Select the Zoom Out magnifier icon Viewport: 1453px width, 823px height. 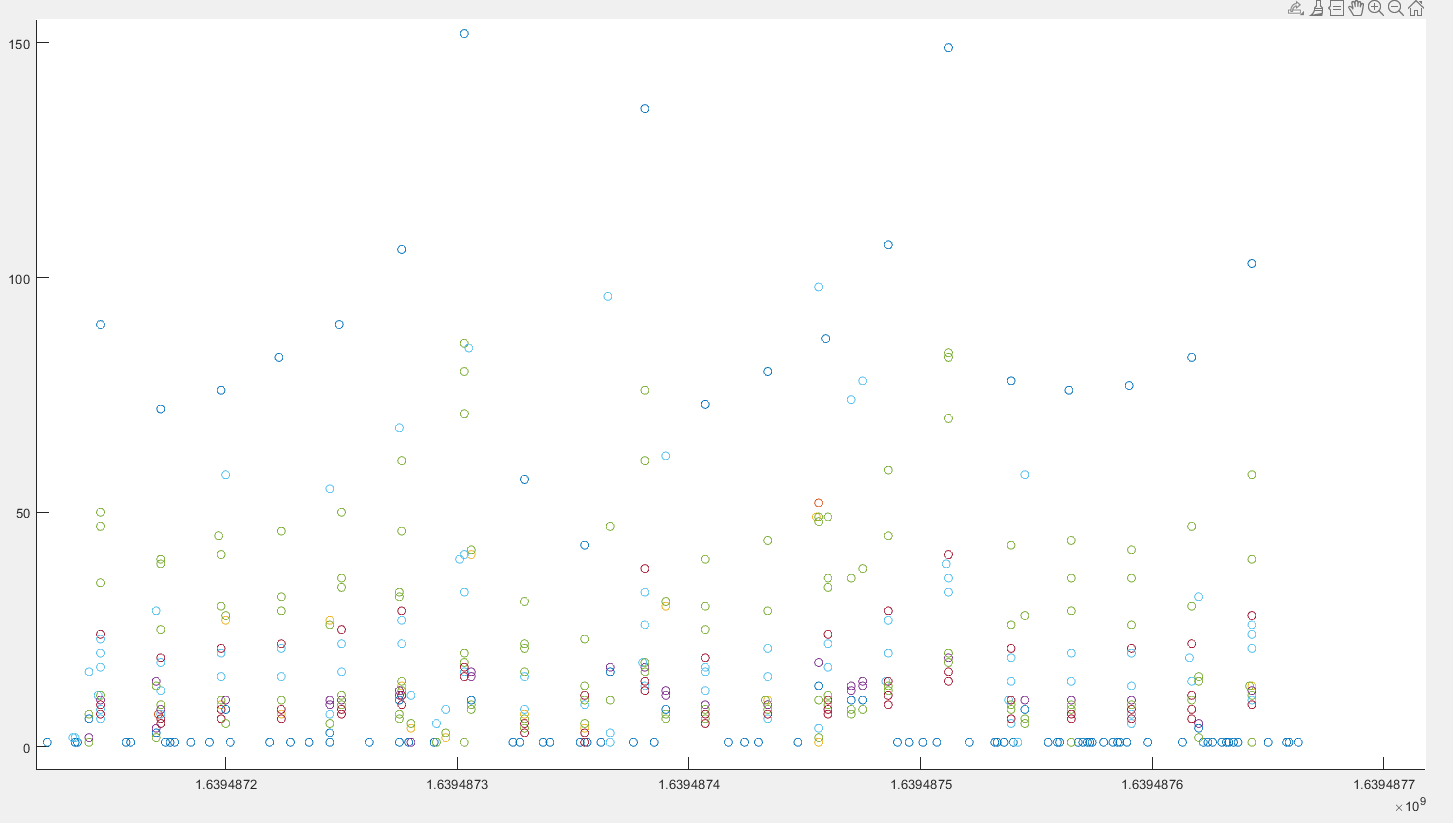tap(1394, 8)
